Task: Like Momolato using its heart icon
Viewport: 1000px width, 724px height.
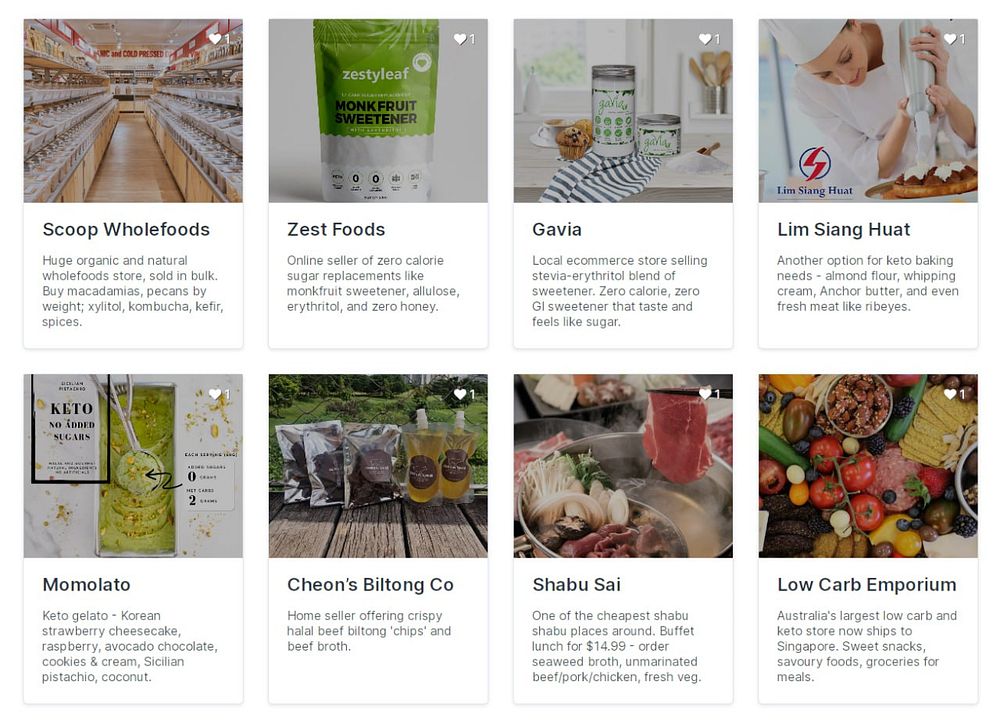Action: (215, 394)
